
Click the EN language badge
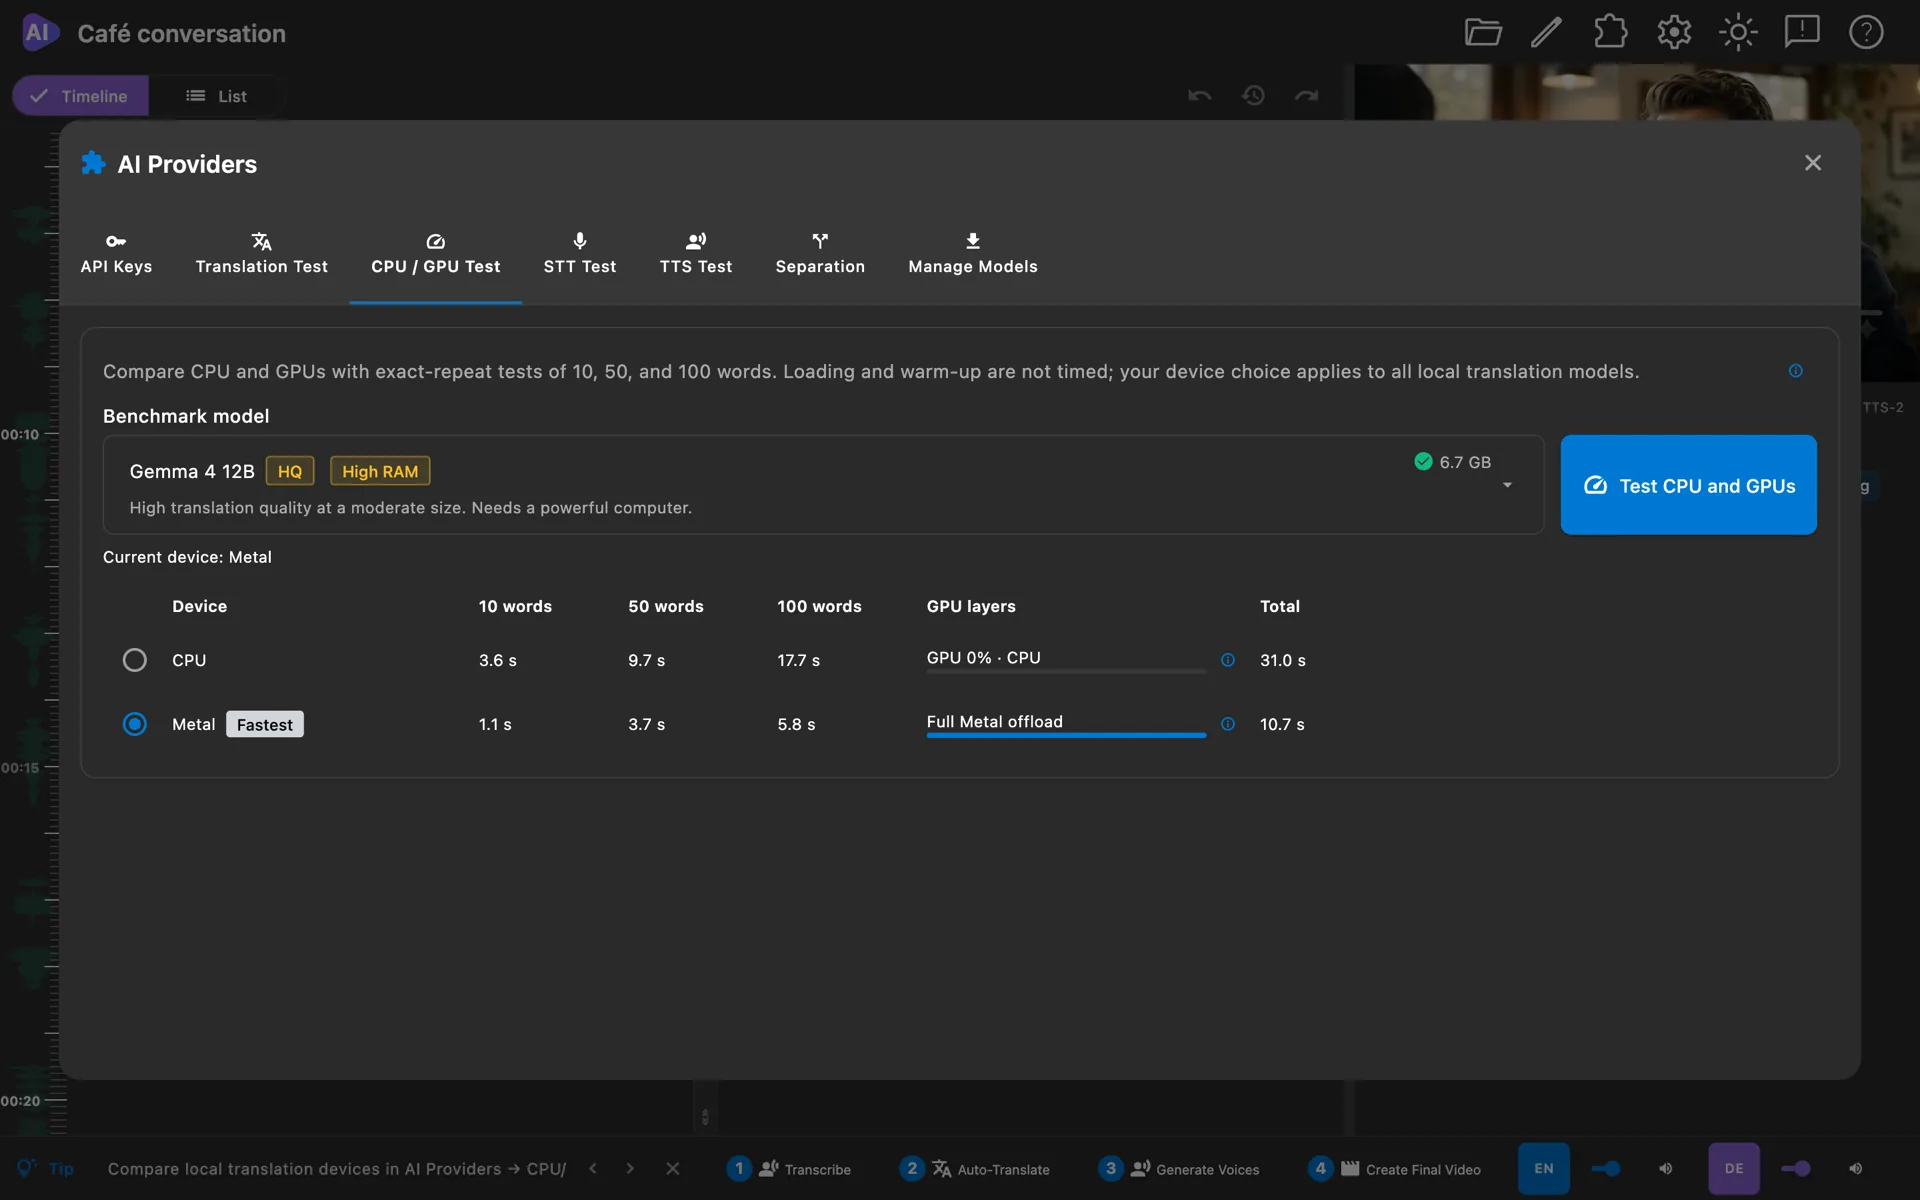tap(1544, 1169)
